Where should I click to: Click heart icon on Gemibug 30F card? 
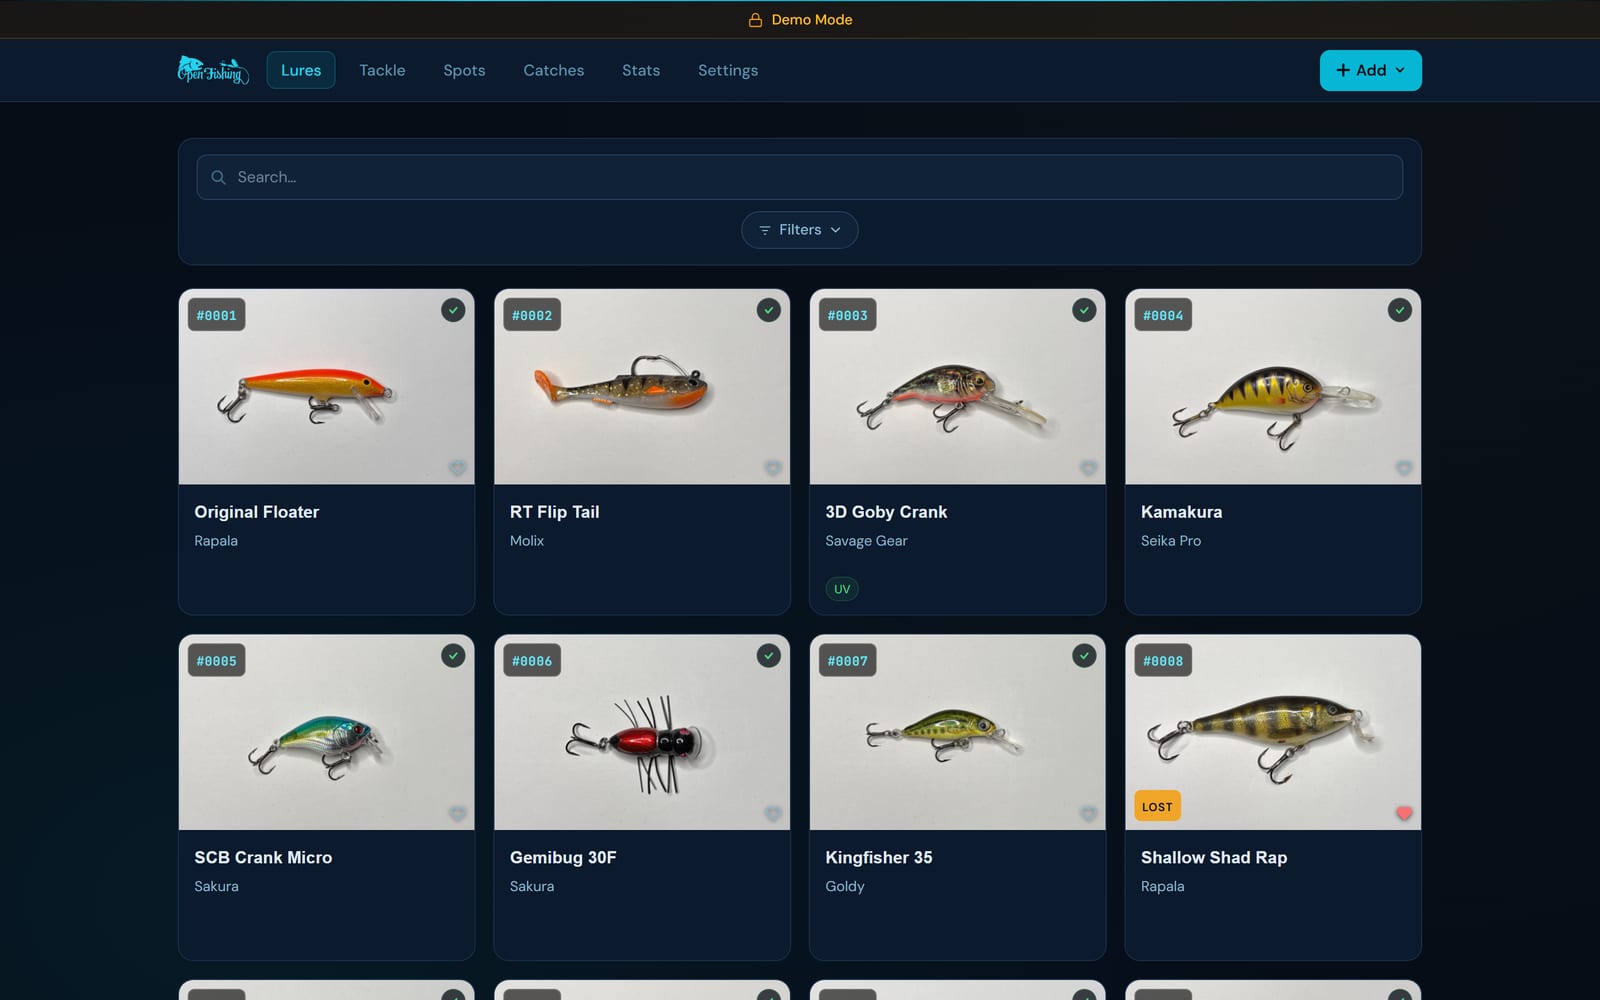(773, 813)
